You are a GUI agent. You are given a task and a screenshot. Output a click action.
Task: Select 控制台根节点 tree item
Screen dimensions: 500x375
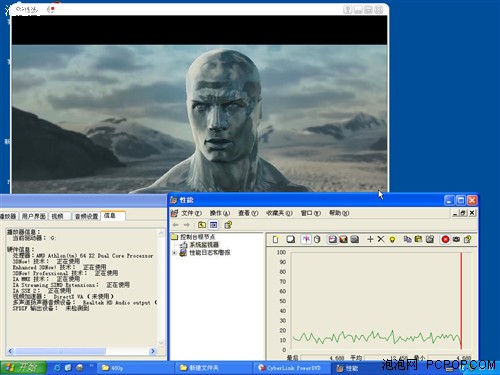[x=198, y=237]
